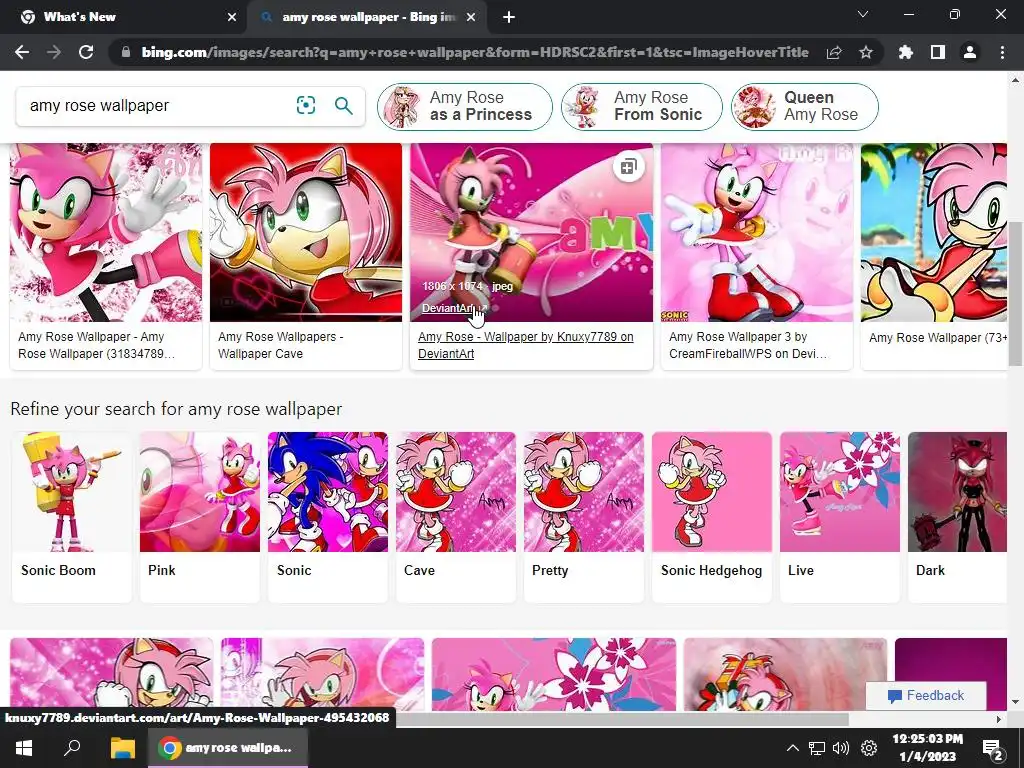Refine the search with Dark
Image resolution: width=1024 pixels, height=768 pixels.
957,517
